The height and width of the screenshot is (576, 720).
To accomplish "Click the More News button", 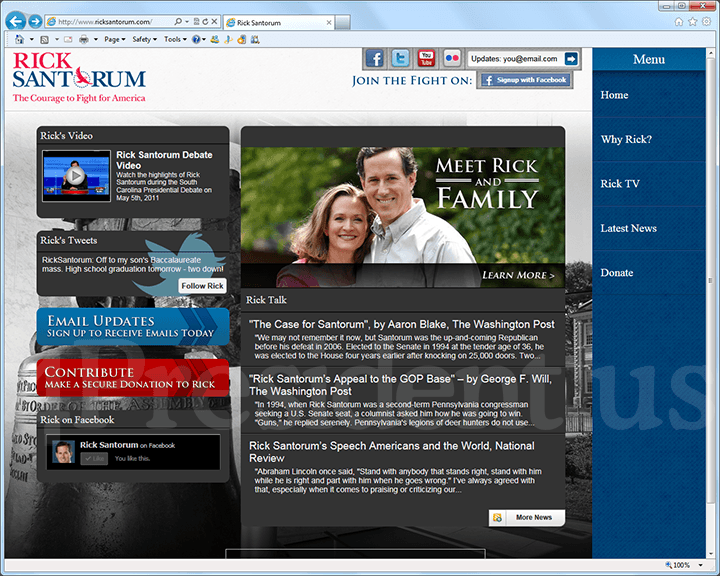I will (x=527, y=518).
